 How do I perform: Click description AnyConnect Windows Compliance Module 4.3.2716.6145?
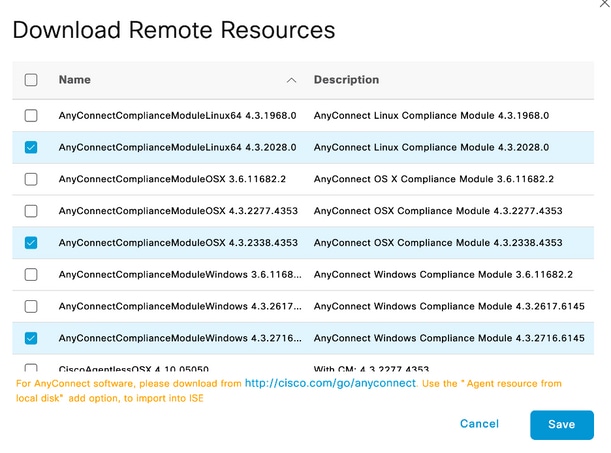(x=449, y=338)
